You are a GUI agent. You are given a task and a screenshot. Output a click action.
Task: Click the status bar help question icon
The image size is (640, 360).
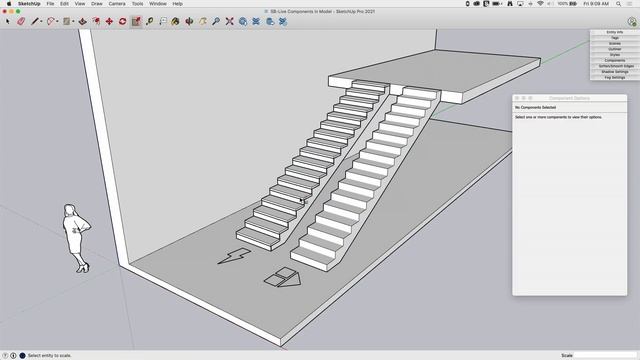(x=5, y=356)
